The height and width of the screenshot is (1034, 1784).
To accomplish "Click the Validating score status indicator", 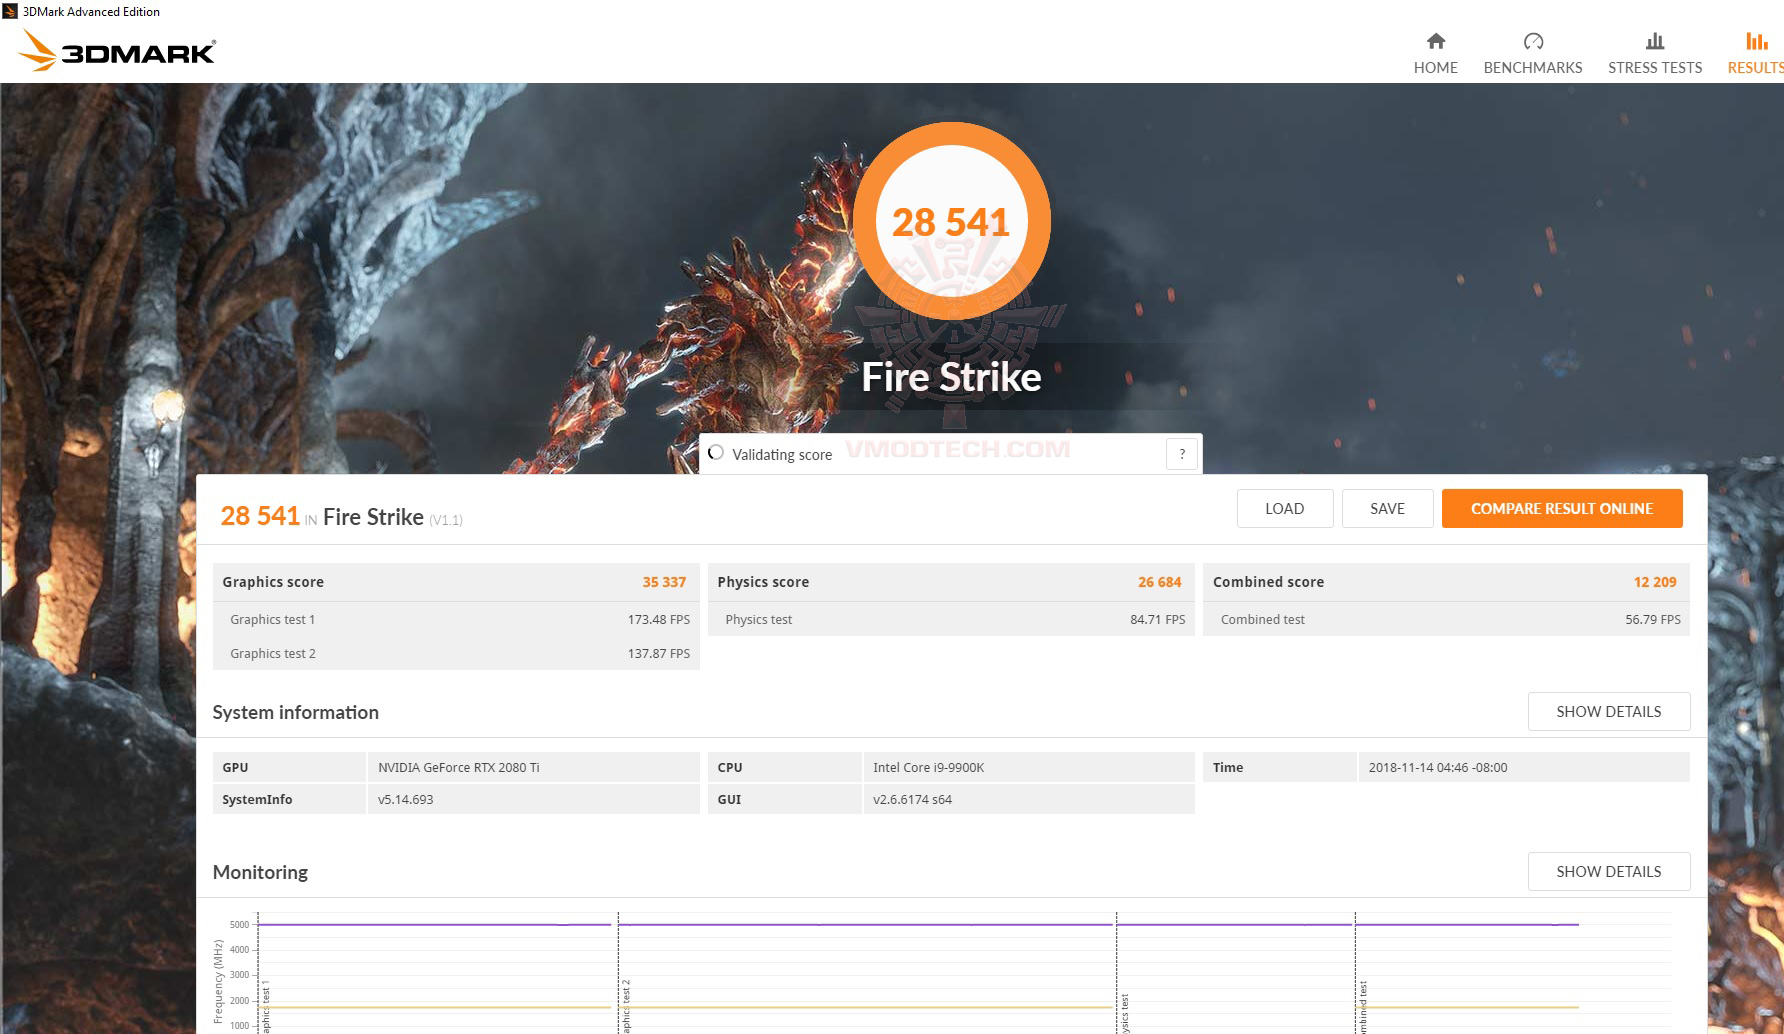I will point(715,452).
